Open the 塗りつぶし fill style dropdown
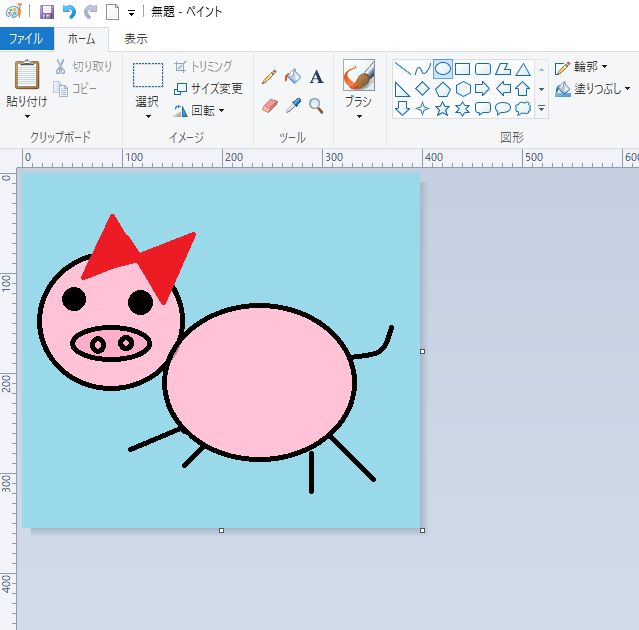 click(593, 89)
